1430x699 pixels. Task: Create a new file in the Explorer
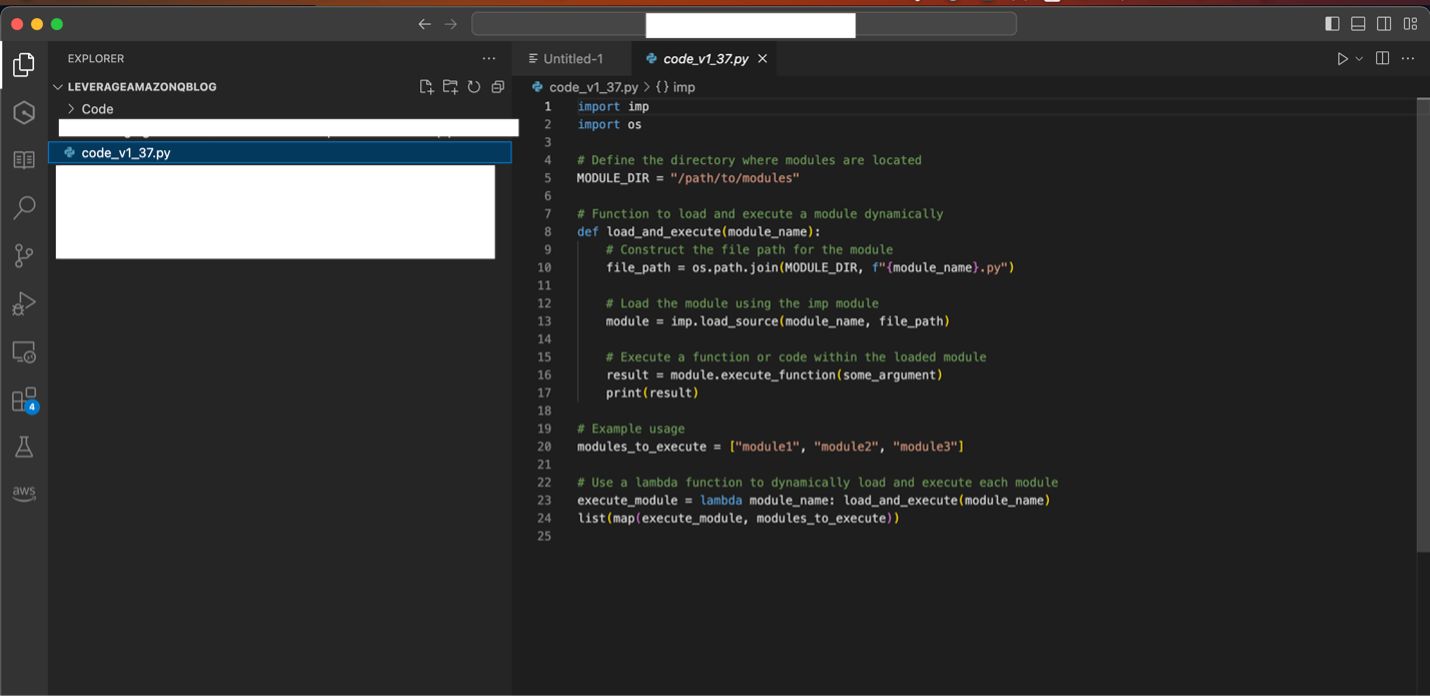tap(426, 87)
